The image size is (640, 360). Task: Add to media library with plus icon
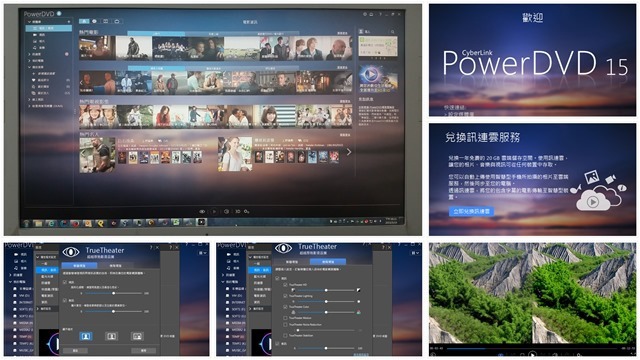(69, 22)
